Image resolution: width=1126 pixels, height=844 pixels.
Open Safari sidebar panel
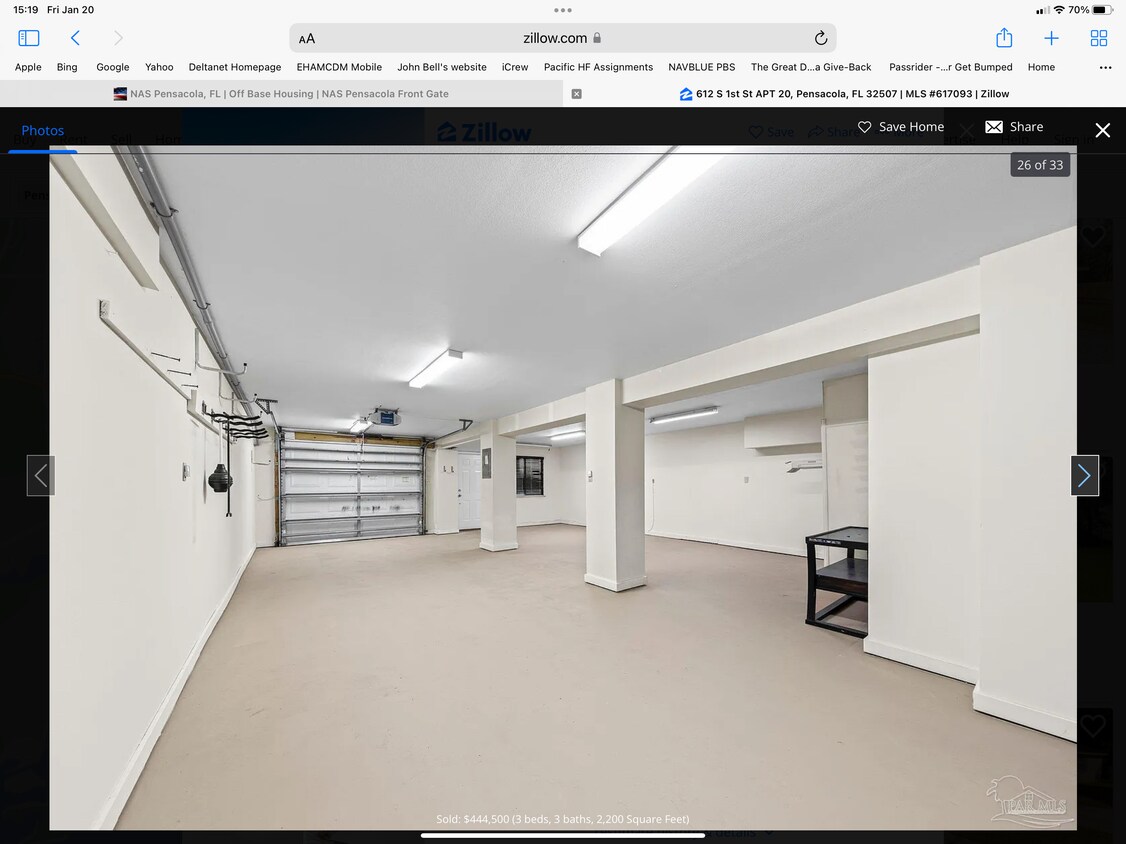point(29,38)
